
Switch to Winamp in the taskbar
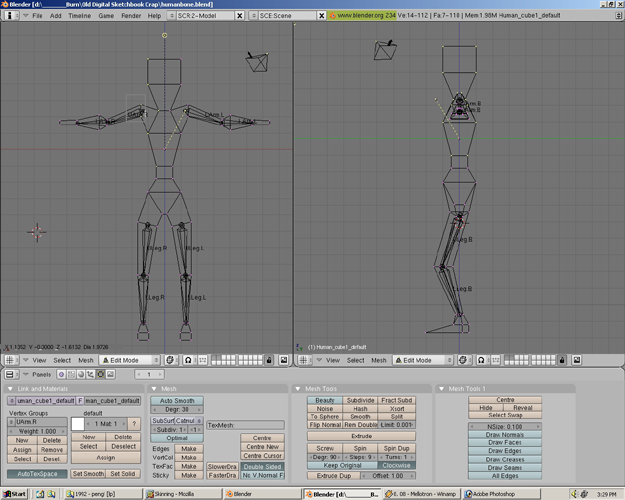[421, 494]
